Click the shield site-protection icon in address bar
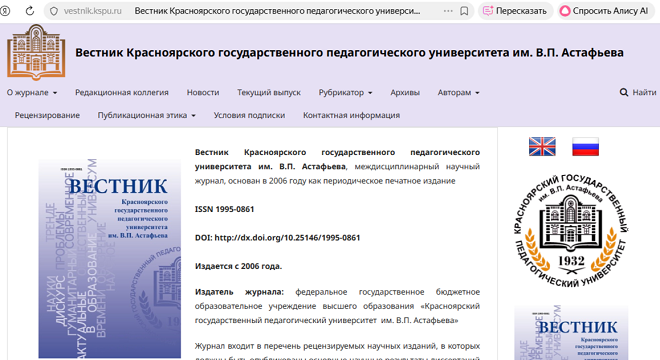The width and height of the screenshot is (660, 360). [54, 11]
